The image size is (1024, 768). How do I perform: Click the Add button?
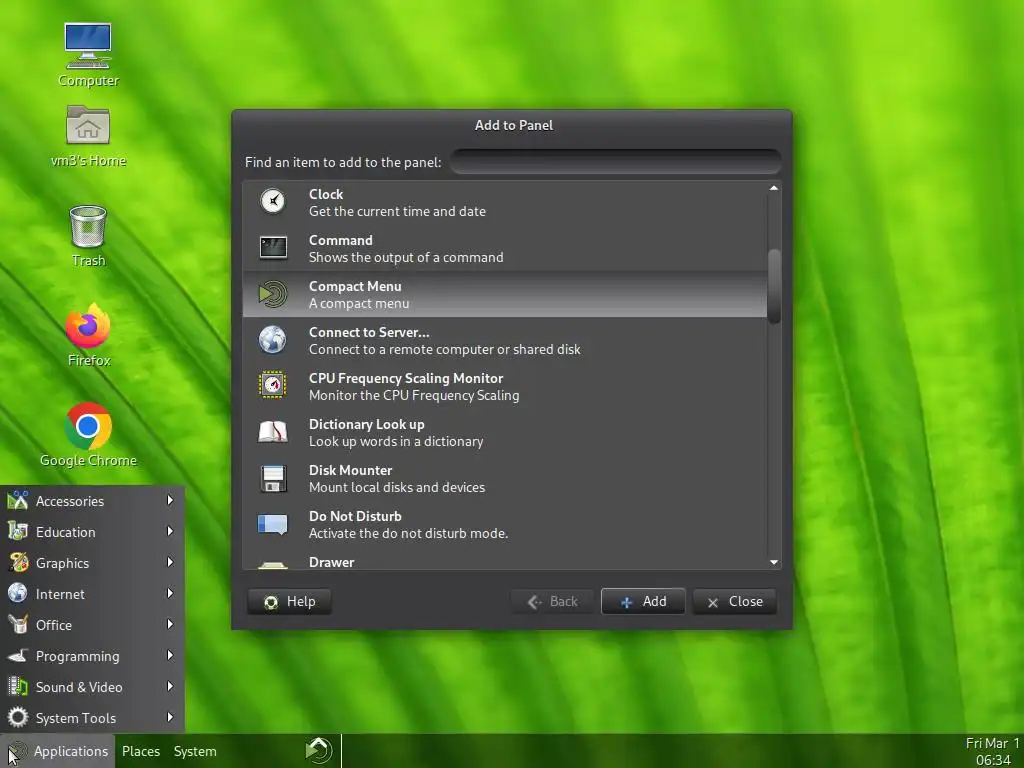643,601
